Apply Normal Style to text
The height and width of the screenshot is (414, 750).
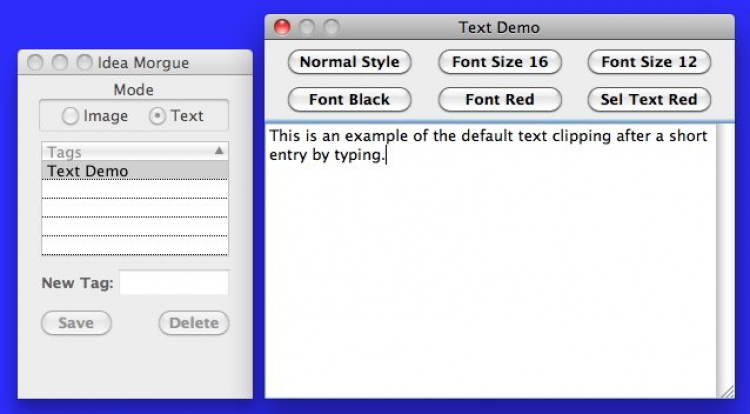coord(349,62)
